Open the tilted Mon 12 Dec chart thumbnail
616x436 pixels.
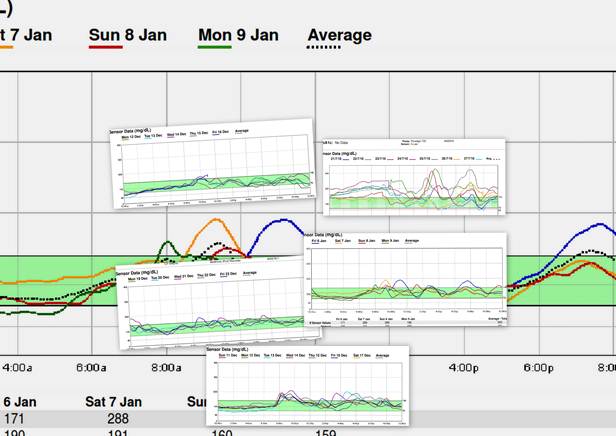pyautogui.click(x=213, y=163)
